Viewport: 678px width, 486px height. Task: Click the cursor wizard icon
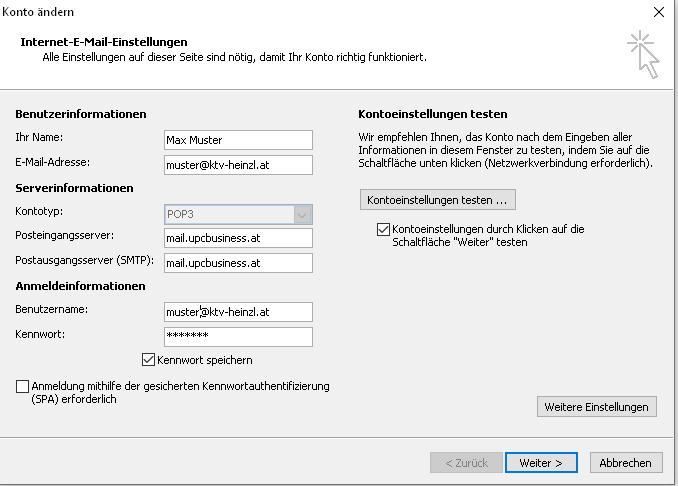point(643,54)
